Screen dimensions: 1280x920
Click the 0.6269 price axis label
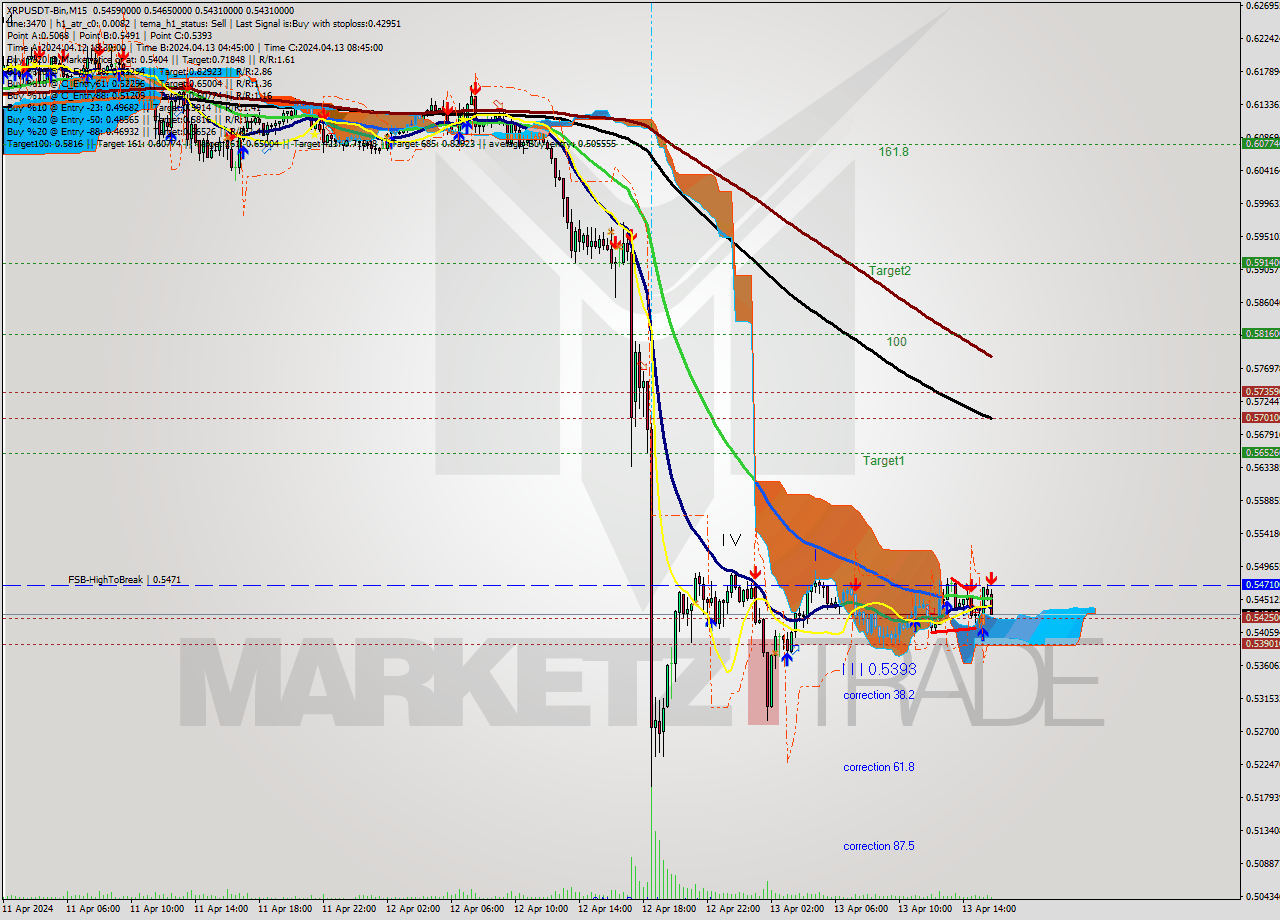click(1261, 6)
